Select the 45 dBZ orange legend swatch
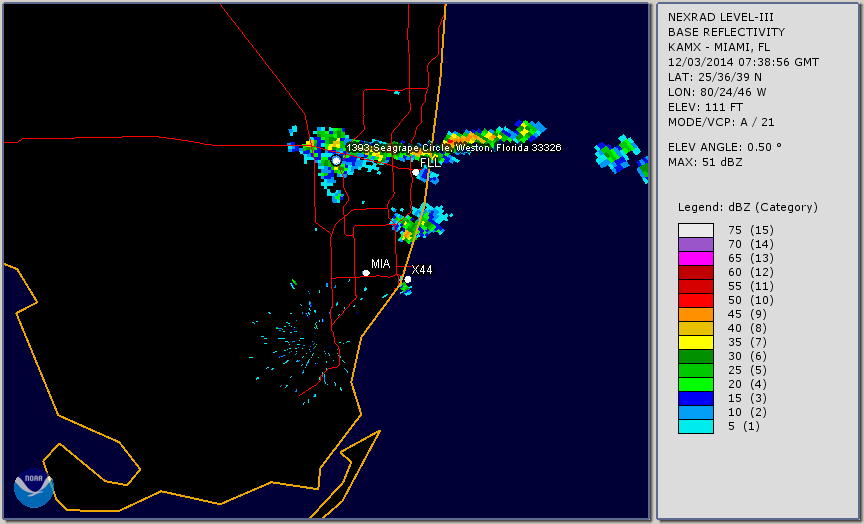The width and height of the screenshot is (864, 524). pyautogui.click(x=696, y=314)
